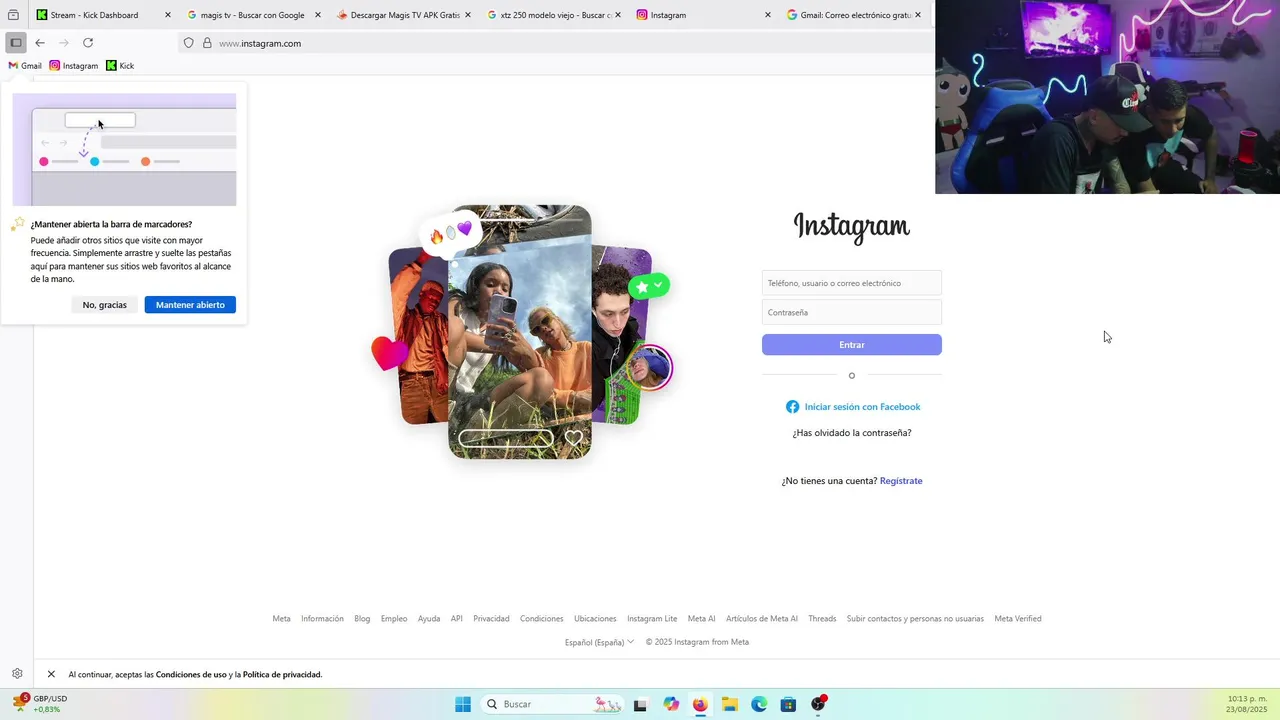
Task: Open Condiciones de uso in notice bar
Action: (191, 675)
